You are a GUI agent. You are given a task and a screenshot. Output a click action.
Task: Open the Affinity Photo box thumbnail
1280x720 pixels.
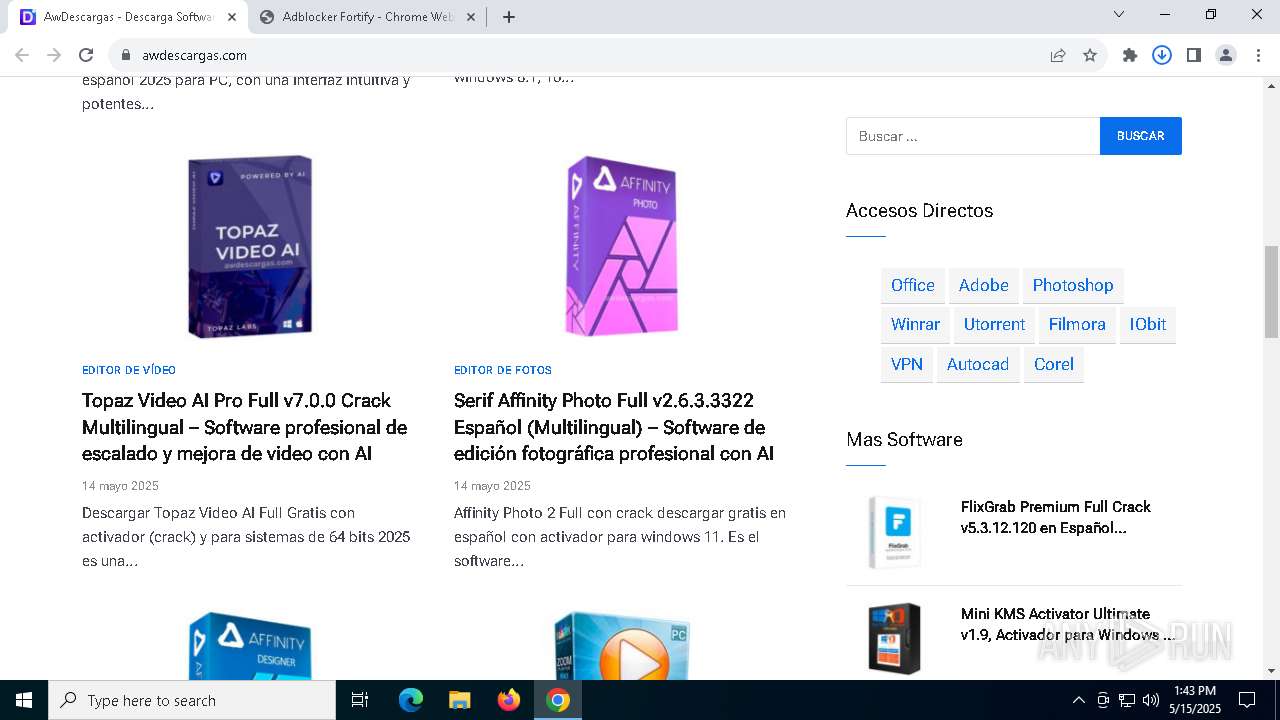pos(622,246)
